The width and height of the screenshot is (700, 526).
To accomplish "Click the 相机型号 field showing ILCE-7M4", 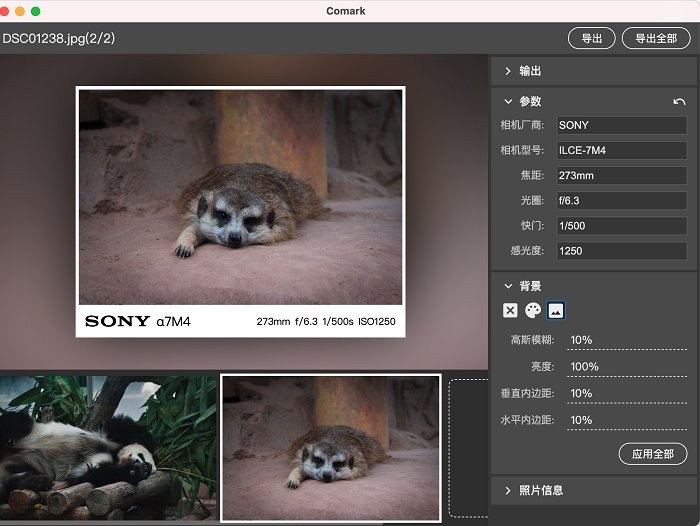I will click(x=621, y=150).
